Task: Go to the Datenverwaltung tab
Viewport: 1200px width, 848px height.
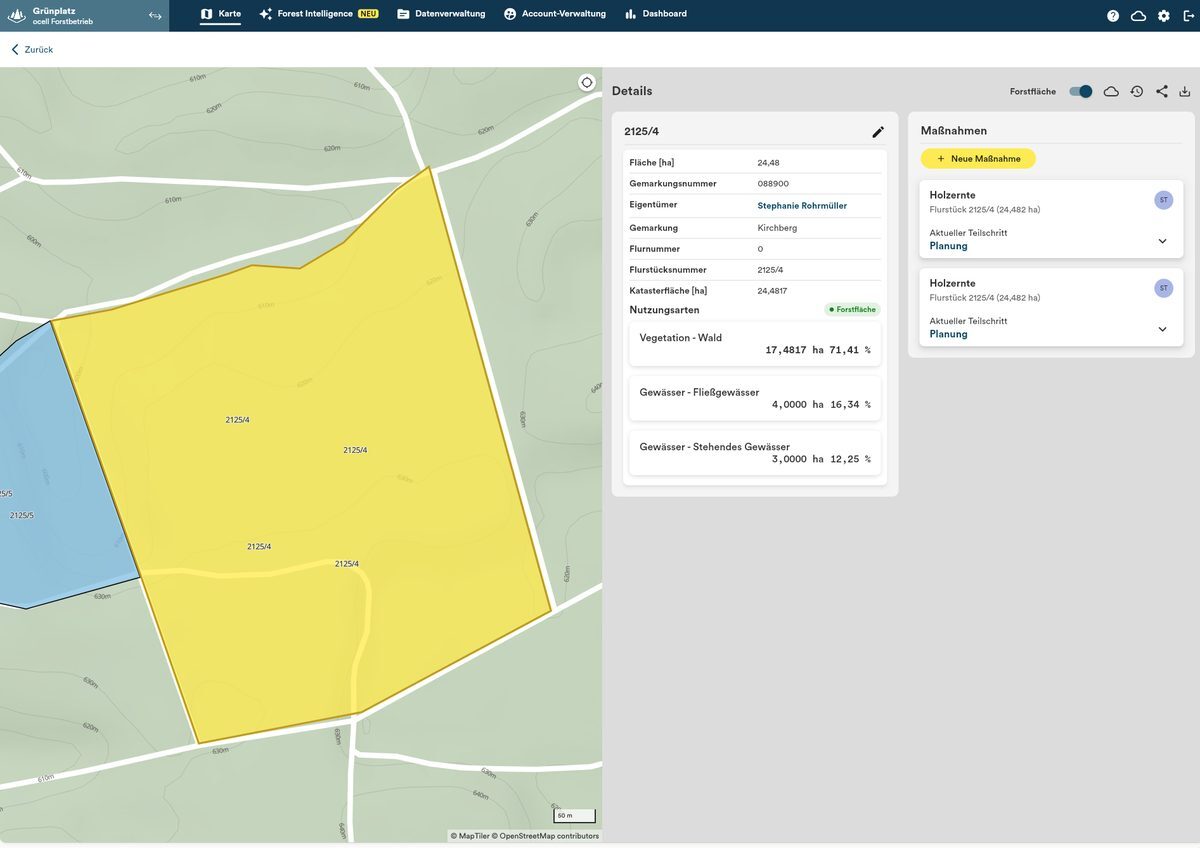Action: 441,14
